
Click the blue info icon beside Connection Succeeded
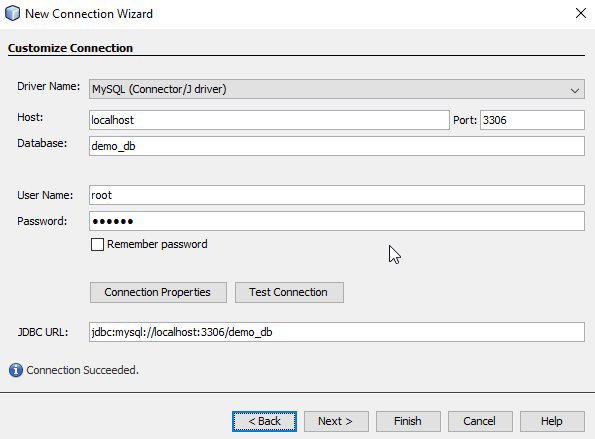pos(16,370)
